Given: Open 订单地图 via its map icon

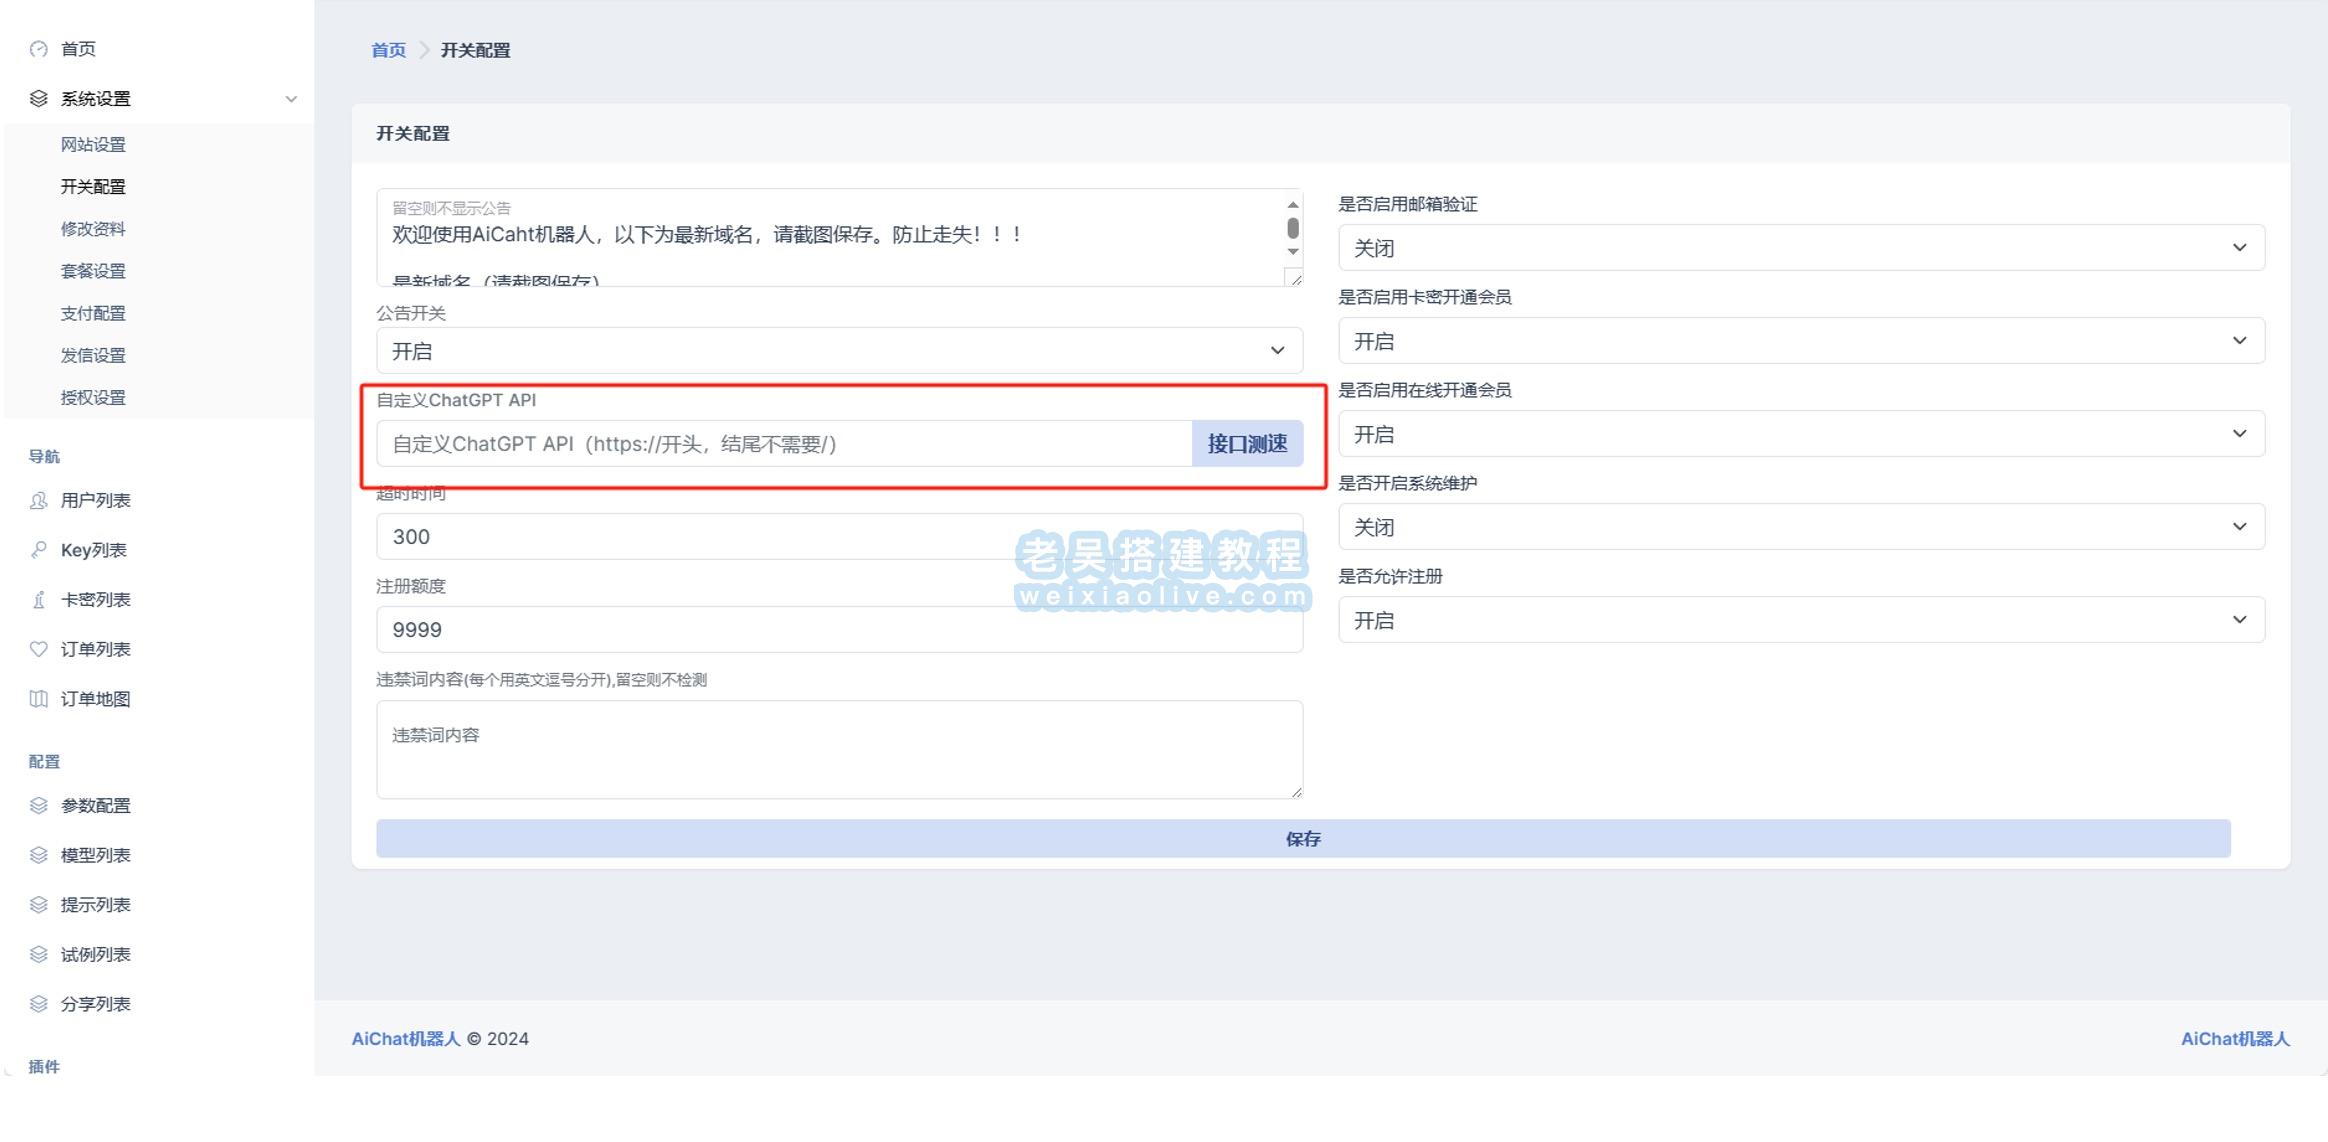Looking at the screenshot, I should point(38,698).
